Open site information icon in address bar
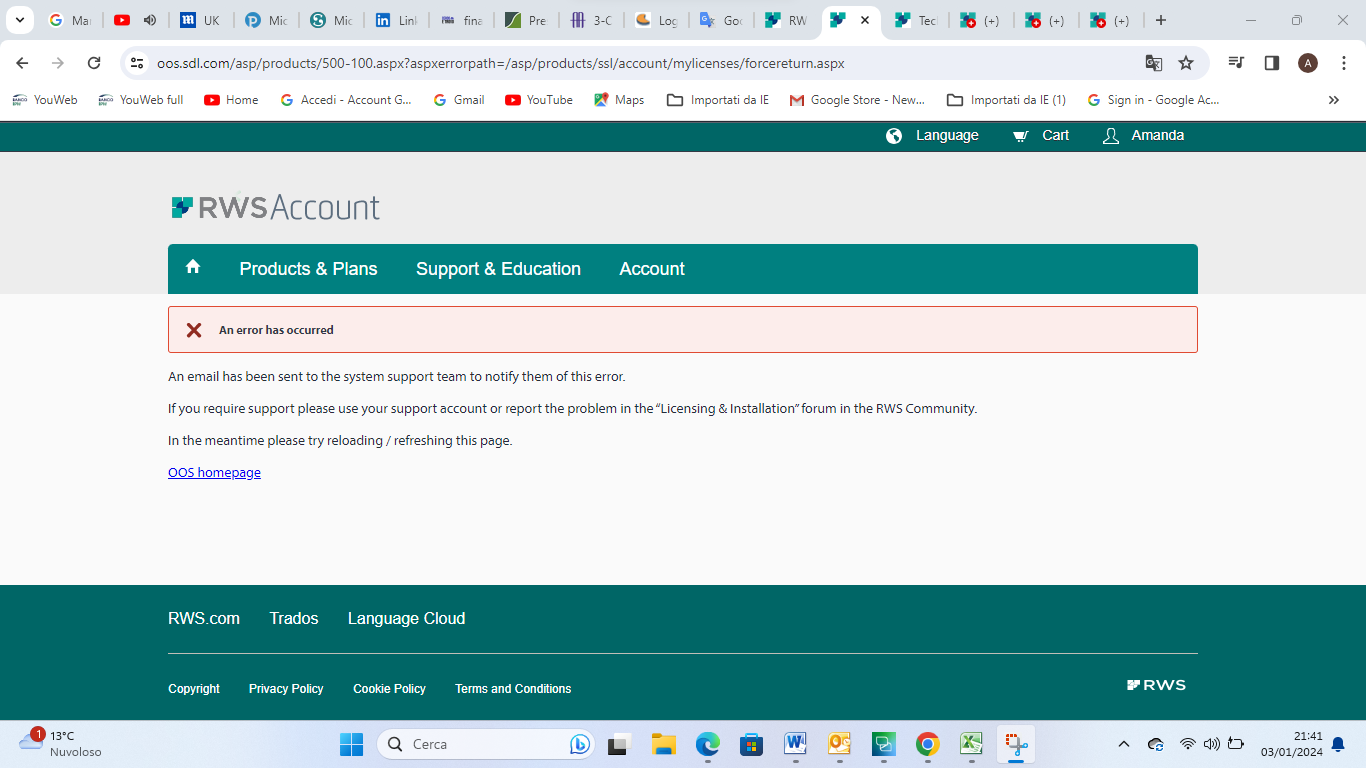1366x768 pixels. (137, 63)
